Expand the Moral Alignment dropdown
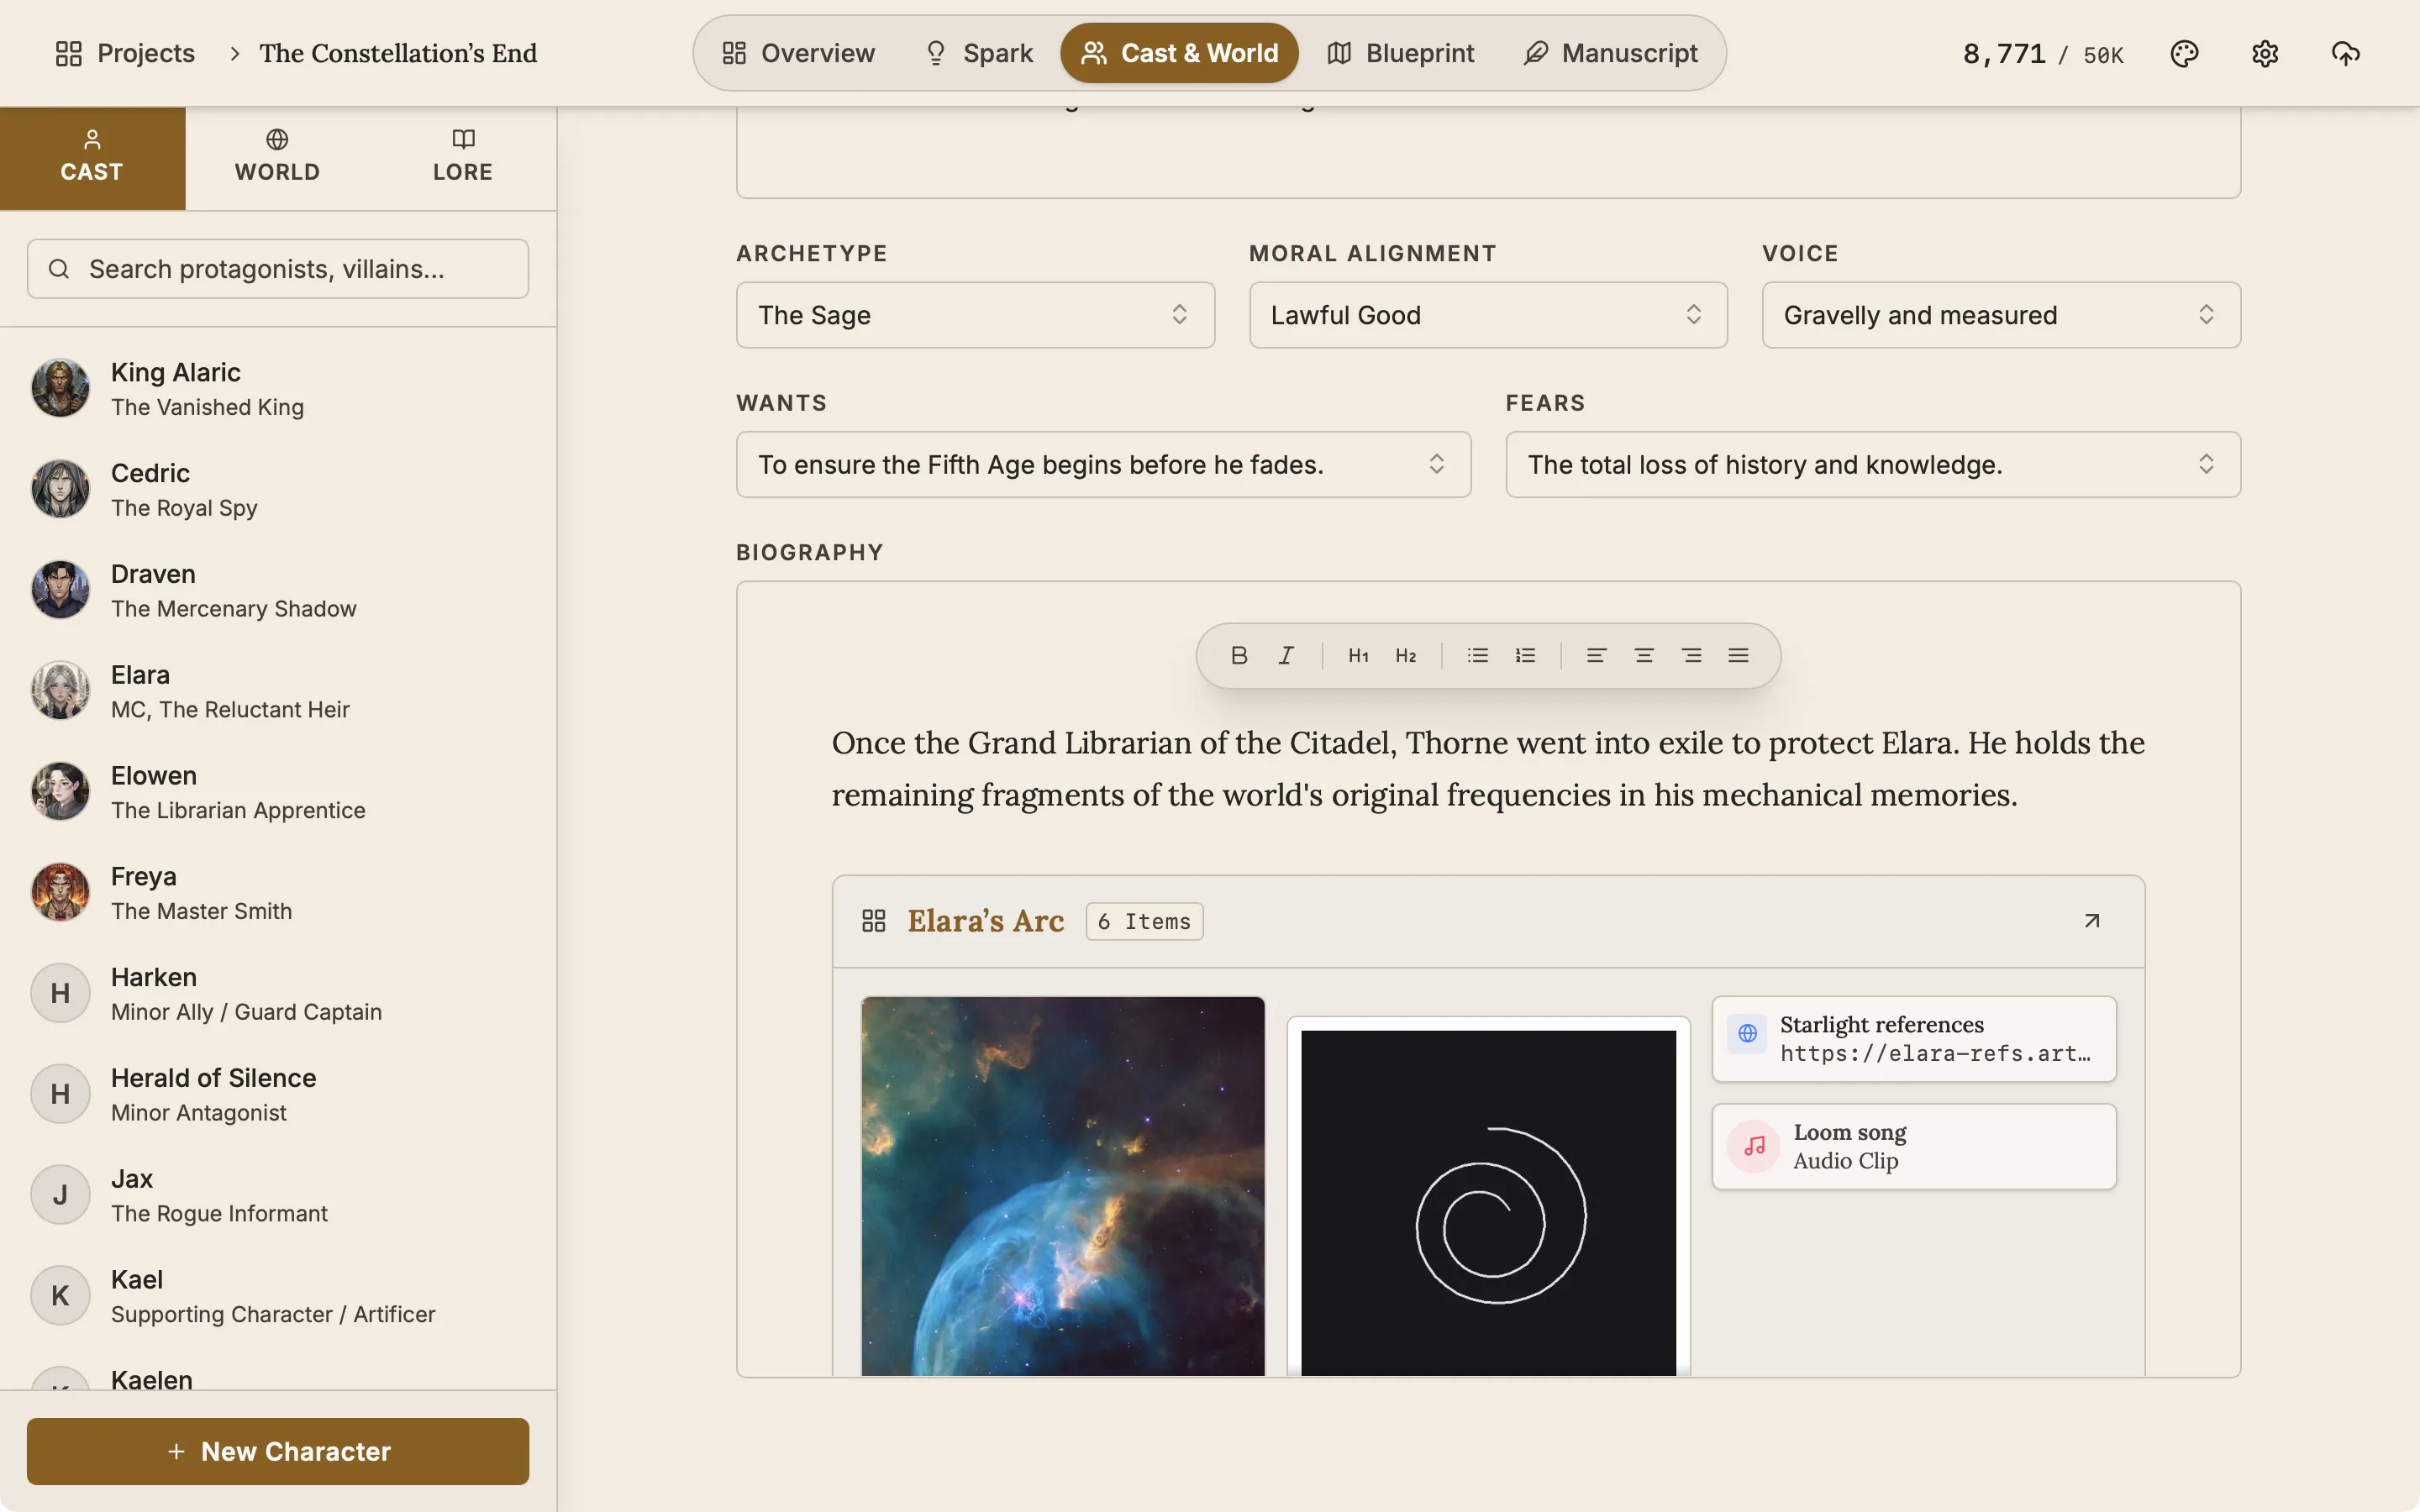This screenshot has width=2420, height=1512. click(x=1488, y=315)
